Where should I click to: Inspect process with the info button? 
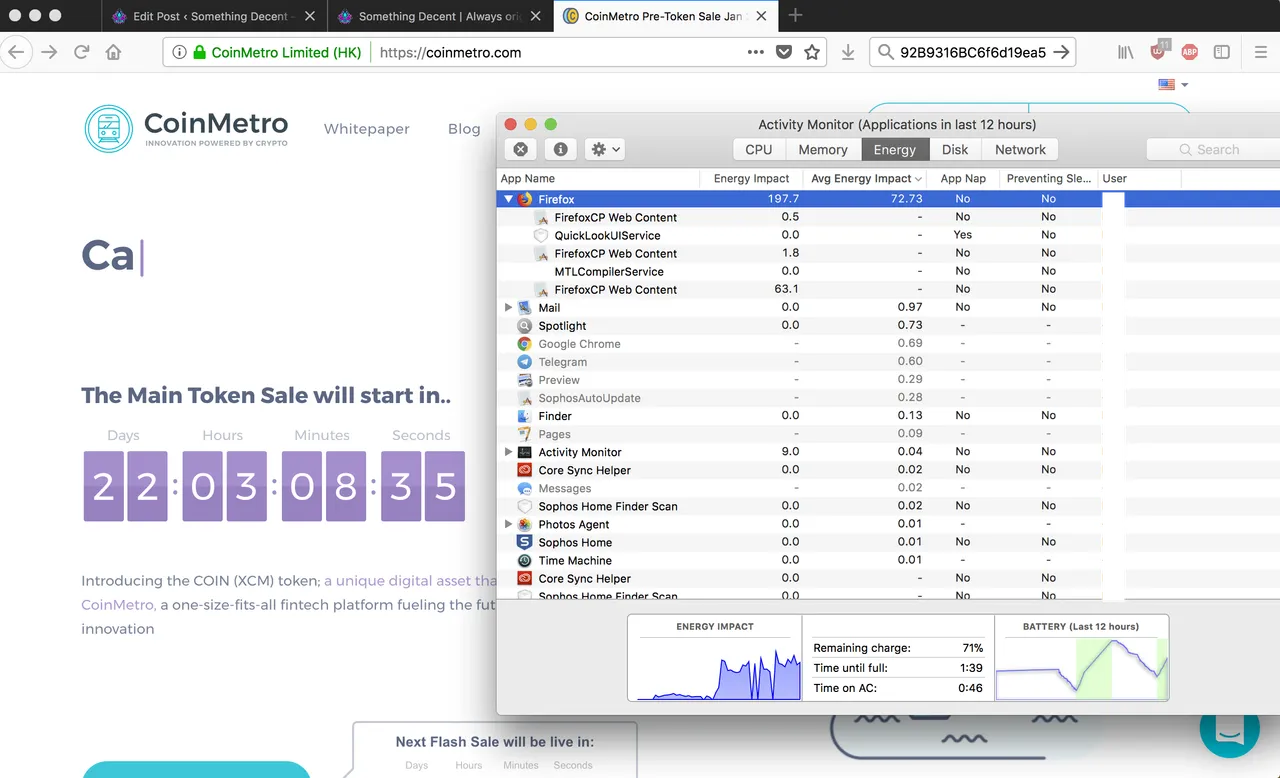click(x=560, y=149)
